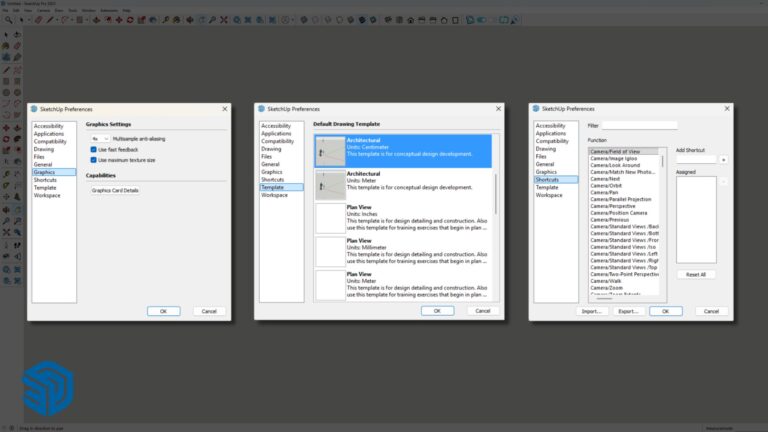Select the Zoom Extents tool in left toolset
This screenshot has width=768, height=432.
pos(6,233)
